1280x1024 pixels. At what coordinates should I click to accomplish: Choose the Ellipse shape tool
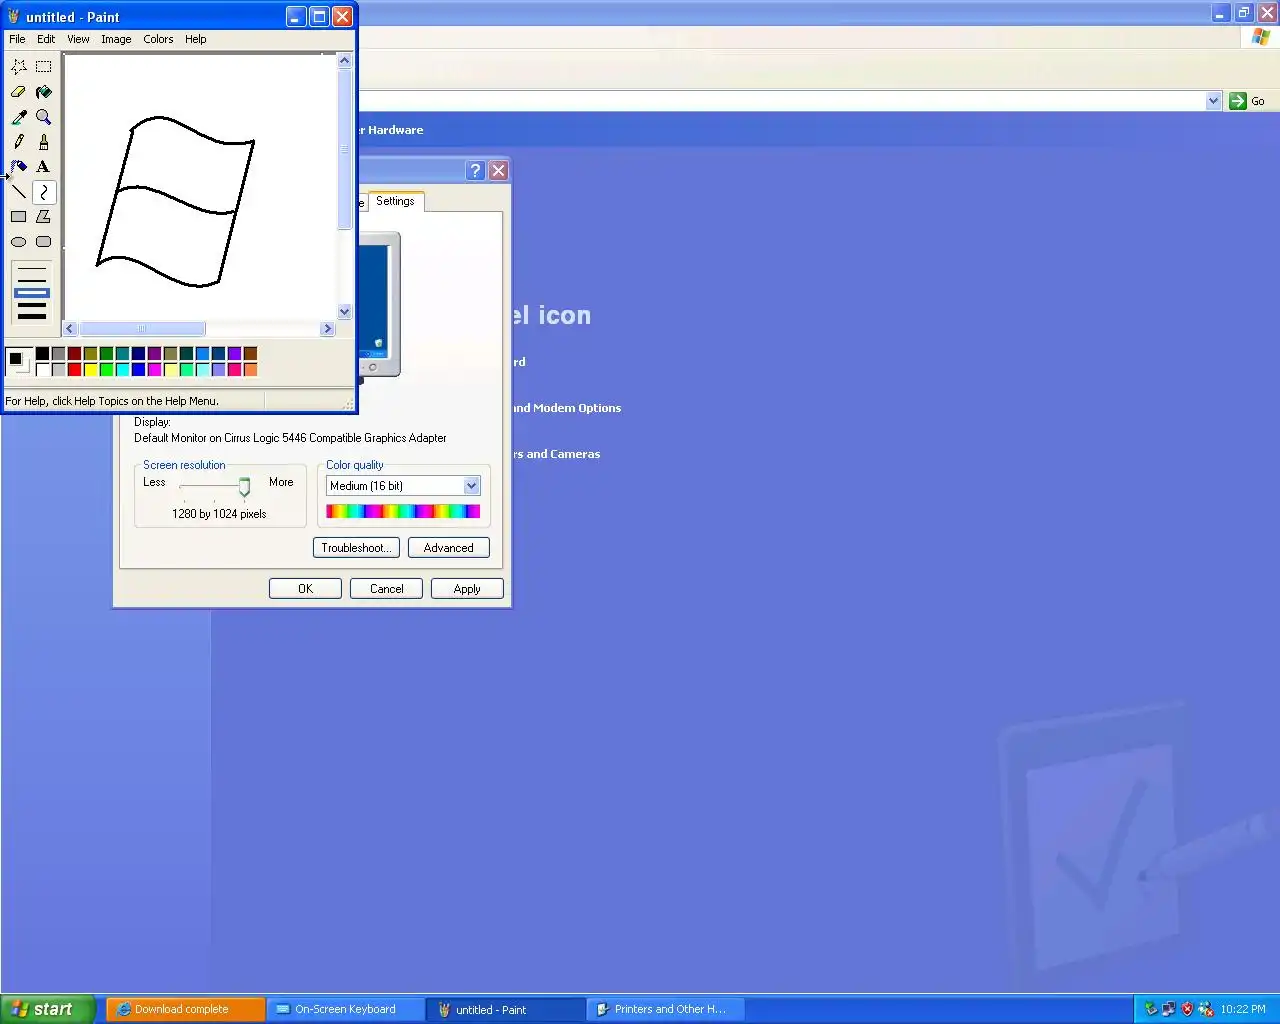19,242
